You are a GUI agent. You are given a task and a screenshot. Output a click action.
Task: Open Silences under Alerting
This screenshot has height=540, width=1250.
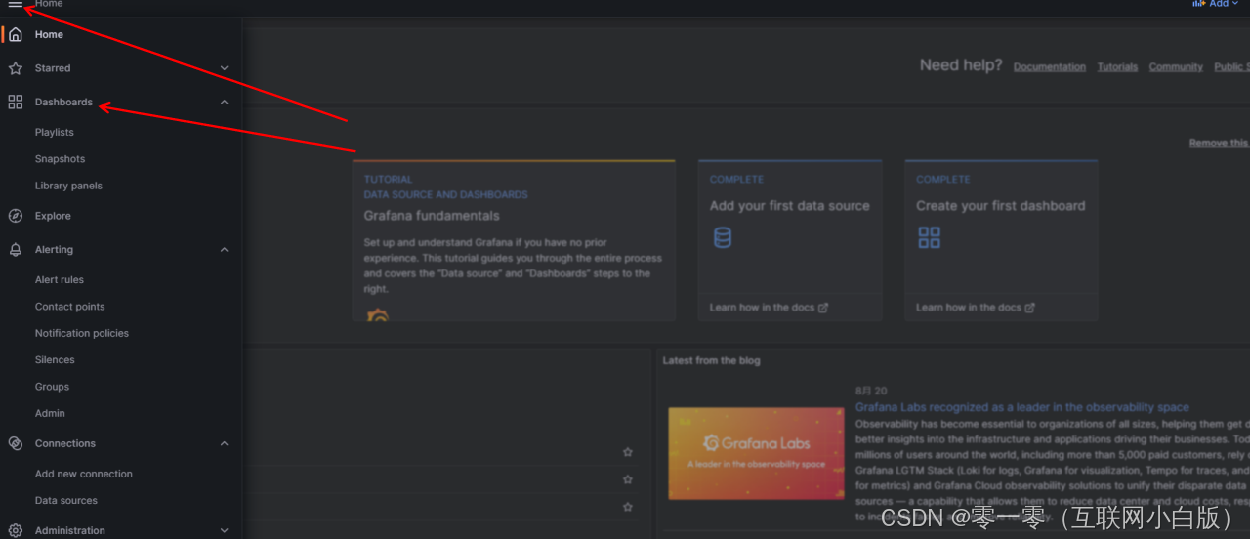tap(55, 360)
